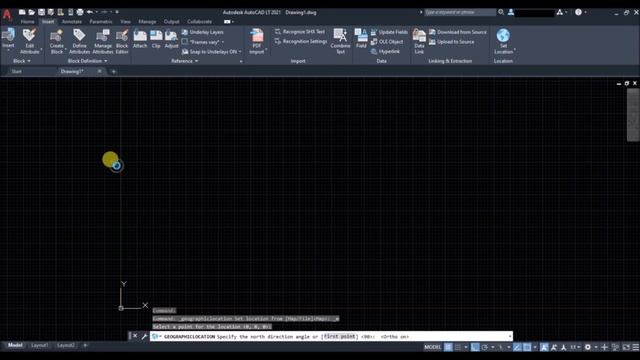Click the Undo arrow icon
This screenshot has height=360, width=640.
pyautogui.click(x=90, y=12)
